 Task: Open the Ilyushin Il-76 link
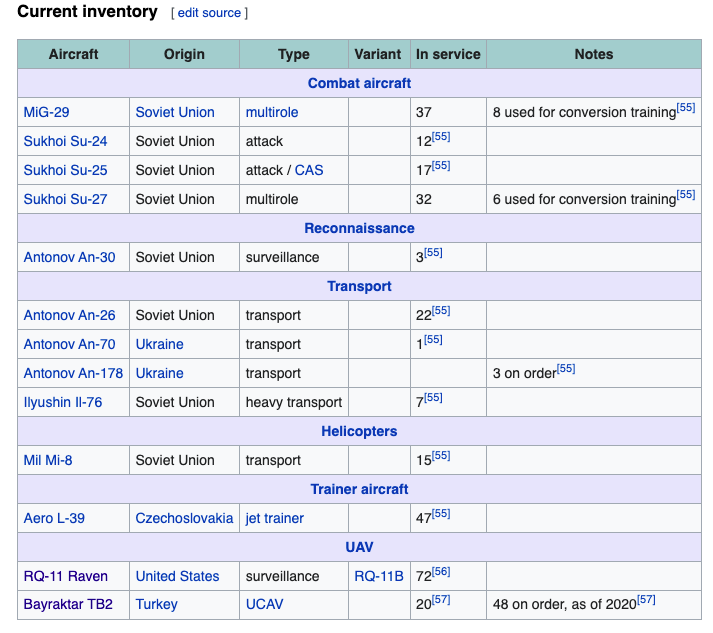pyautogui.click(x=63, y=402)
